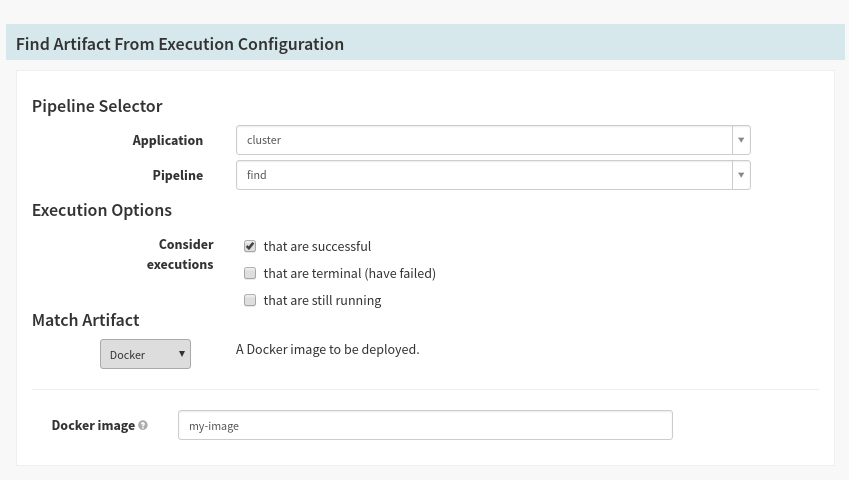Click the Docker image help icon
This screenshot has width=849, height=480.
click(x=143, y=425)
